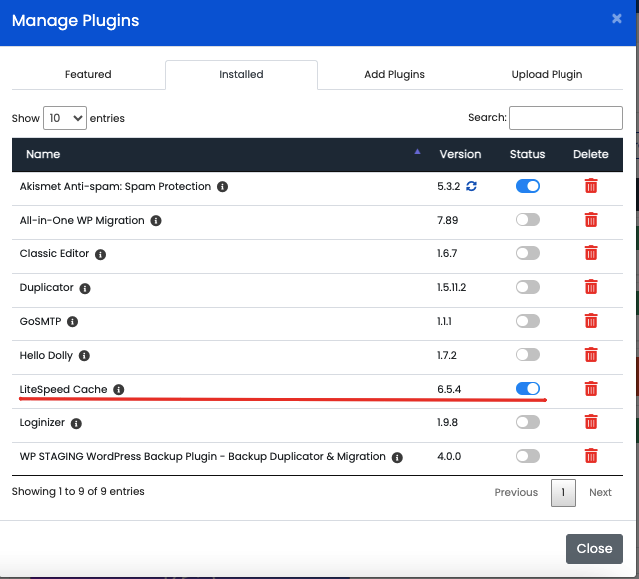
Task: Switch to the Featured tab
Action: click(88, 75)
